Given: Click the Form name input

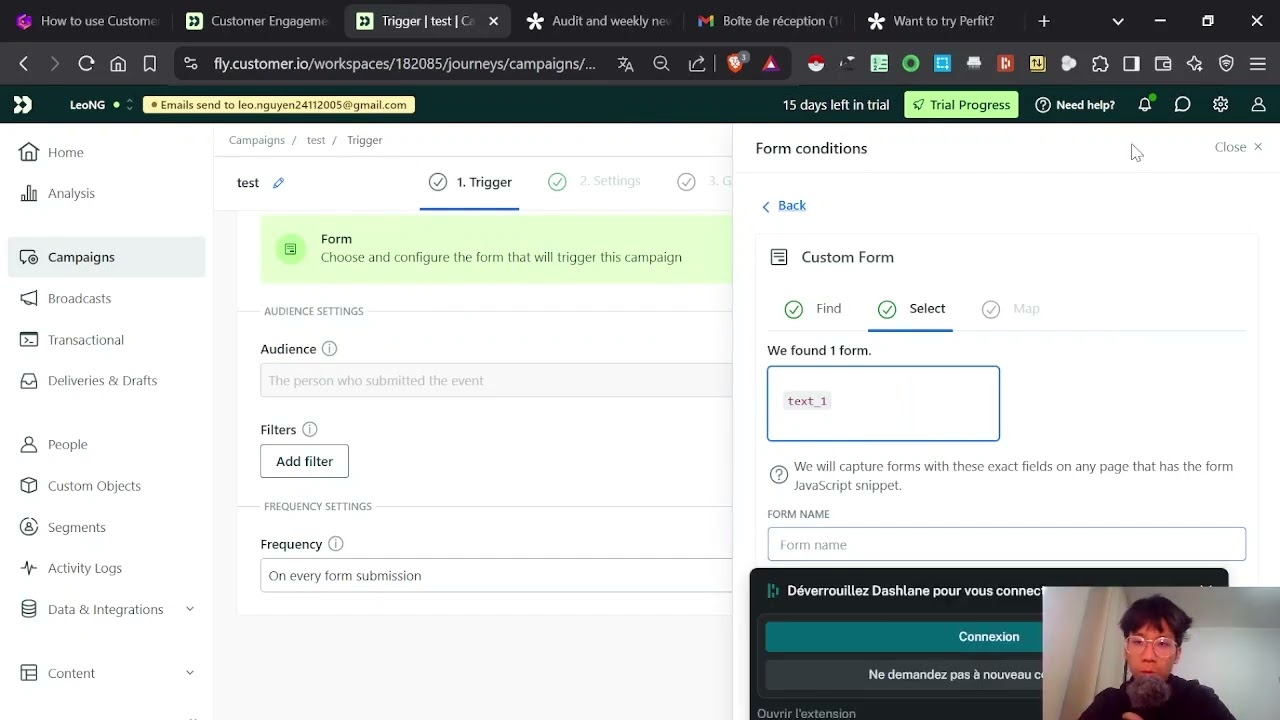Looking at the screenshot, I should [1006, 544].
